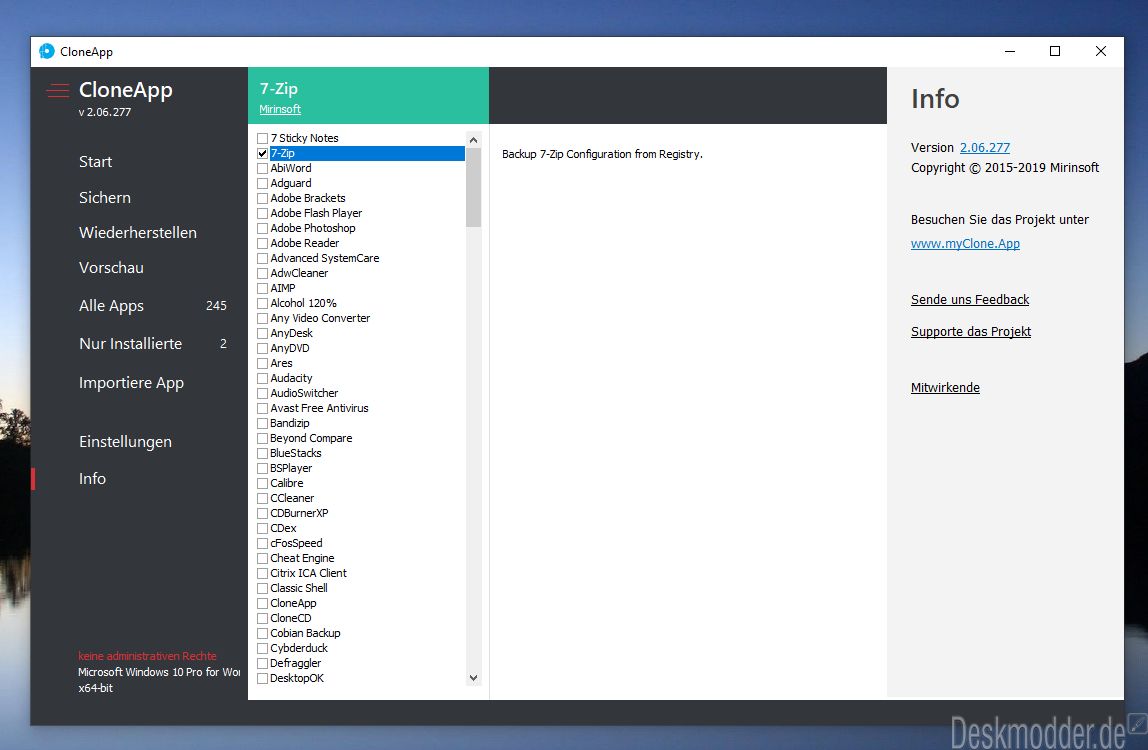This screenshot has width=1148, height=750.
Task: Select Avast Free Antivirus entry
Action: coord(319,409)
